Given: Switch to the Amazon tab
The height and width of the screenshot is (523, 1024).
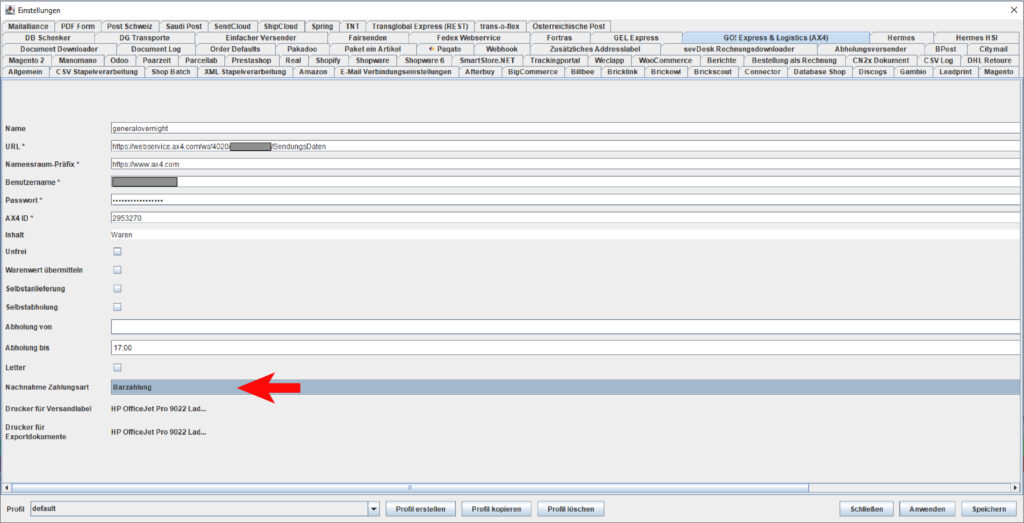Looking at the screenshot, I should click(313, 72).
